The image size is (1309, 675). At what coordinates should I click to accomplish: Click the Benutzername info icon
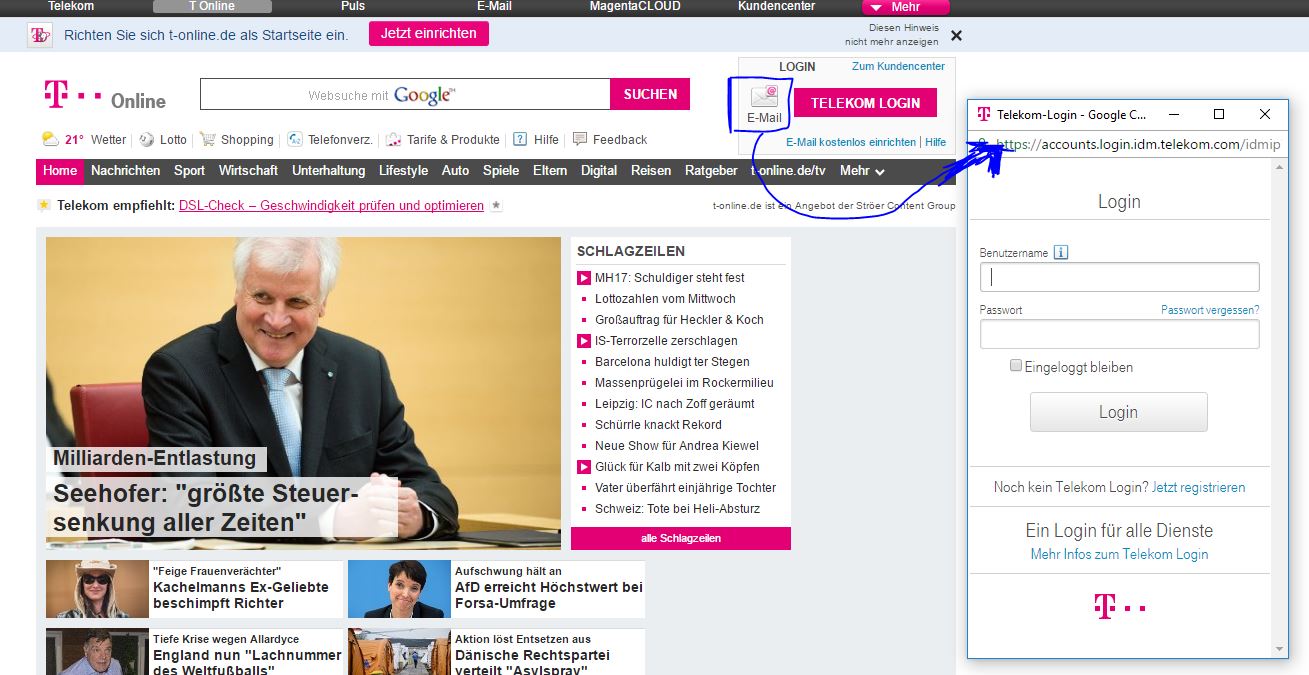pos(1061,253)
